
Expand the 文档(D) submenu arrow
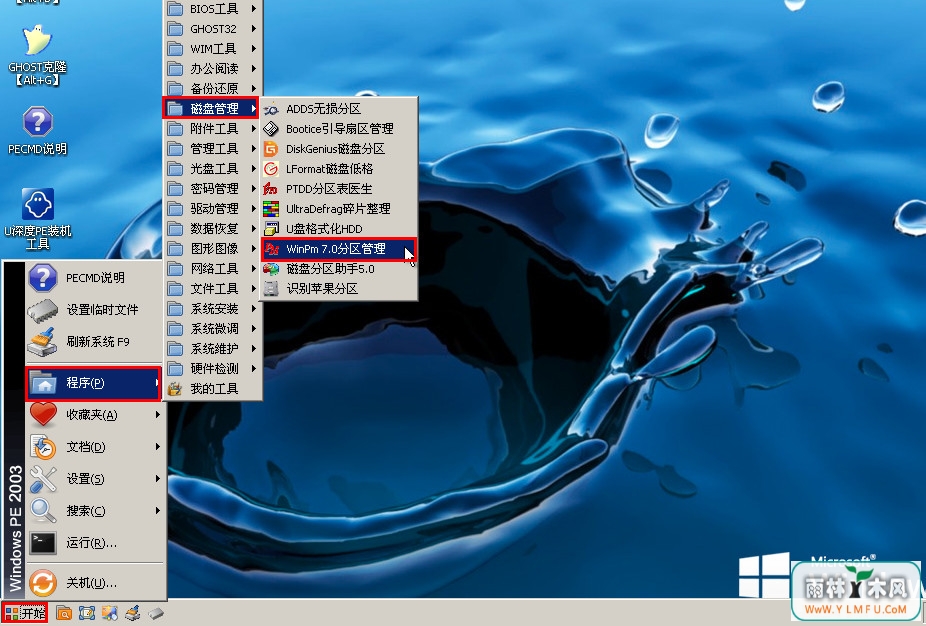coord(158,447)
